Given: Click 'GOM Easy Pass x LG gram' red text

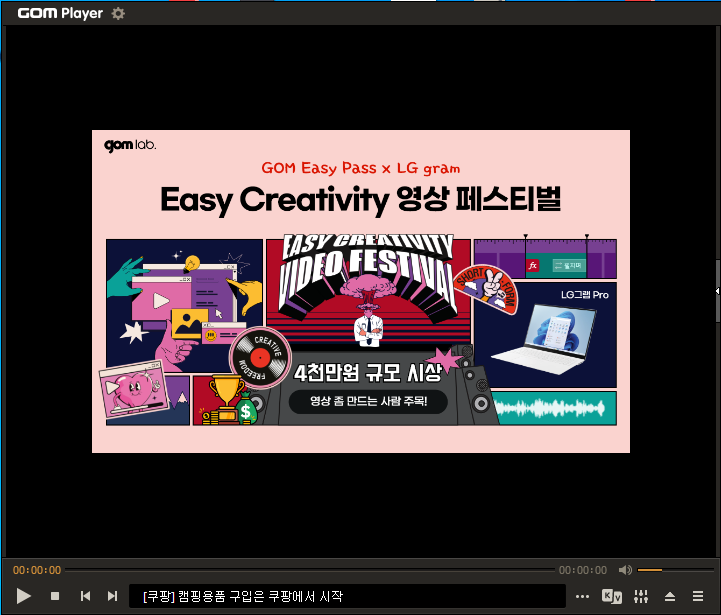Looking at the screenshot, I should point(360,168).
